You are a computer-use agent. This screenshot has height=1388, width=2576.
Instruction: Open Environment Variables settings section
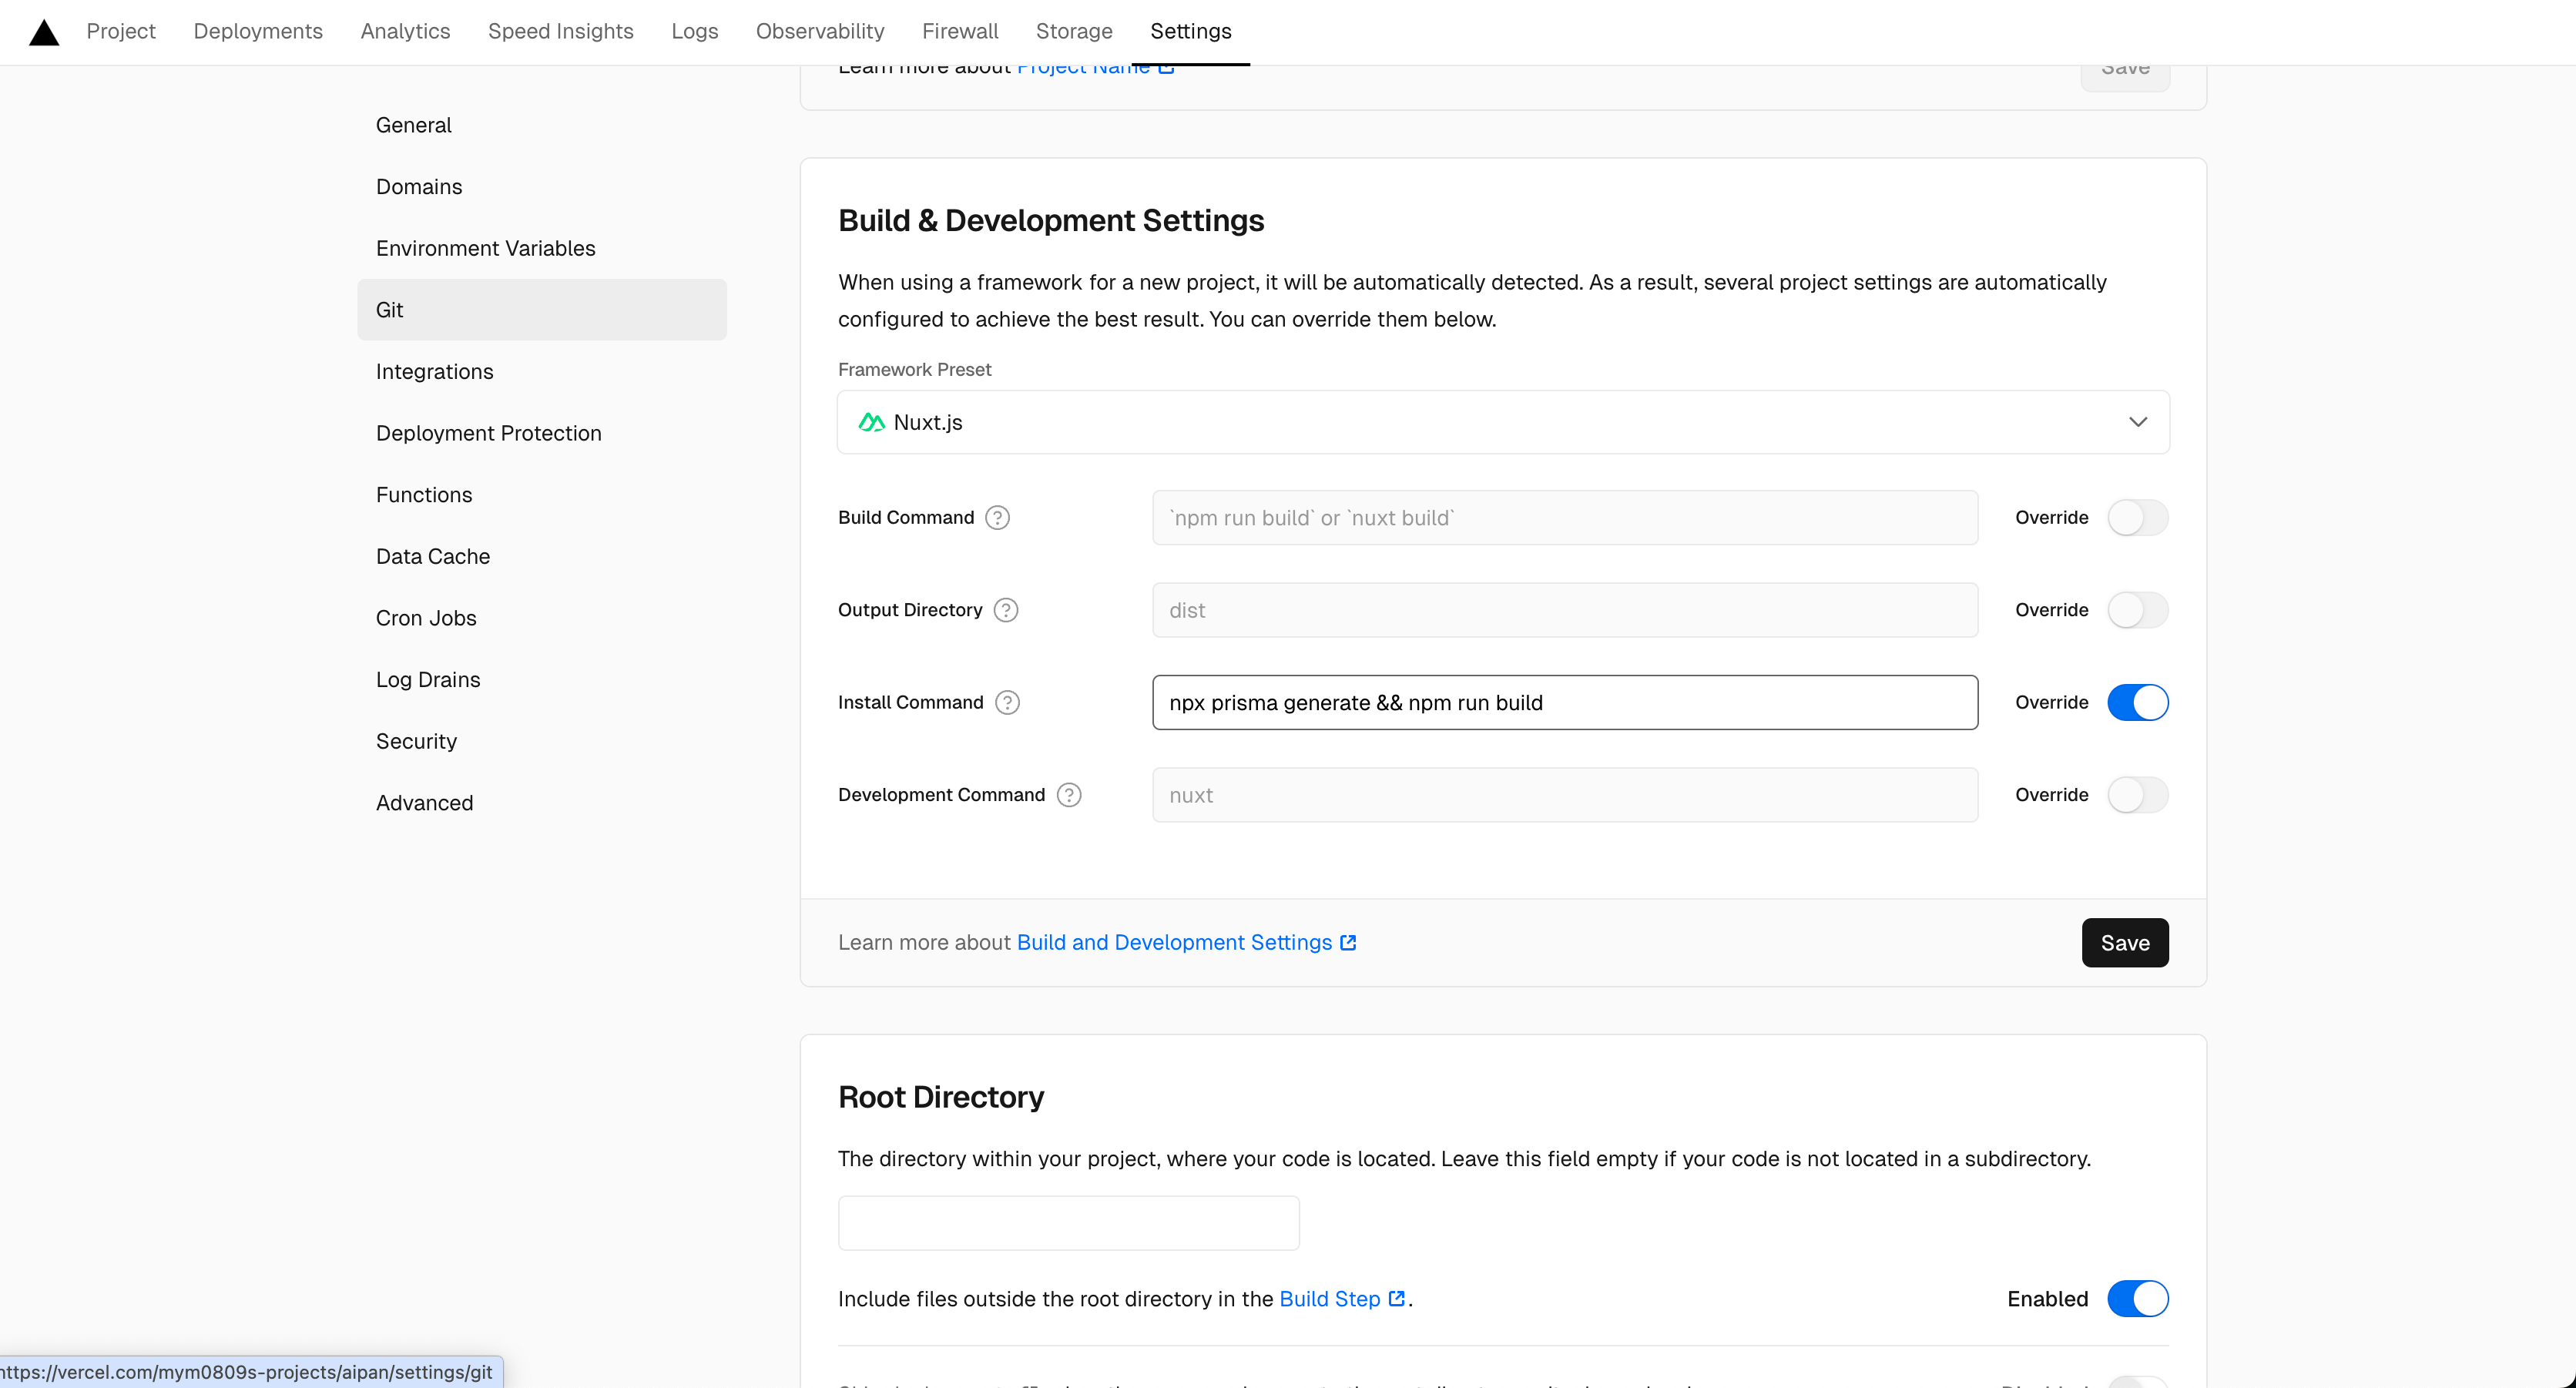485,248
